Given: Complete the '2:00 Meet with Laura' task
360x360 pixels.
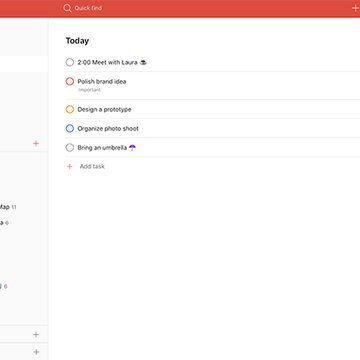Looking at the screenshot, I should [70, 62].
